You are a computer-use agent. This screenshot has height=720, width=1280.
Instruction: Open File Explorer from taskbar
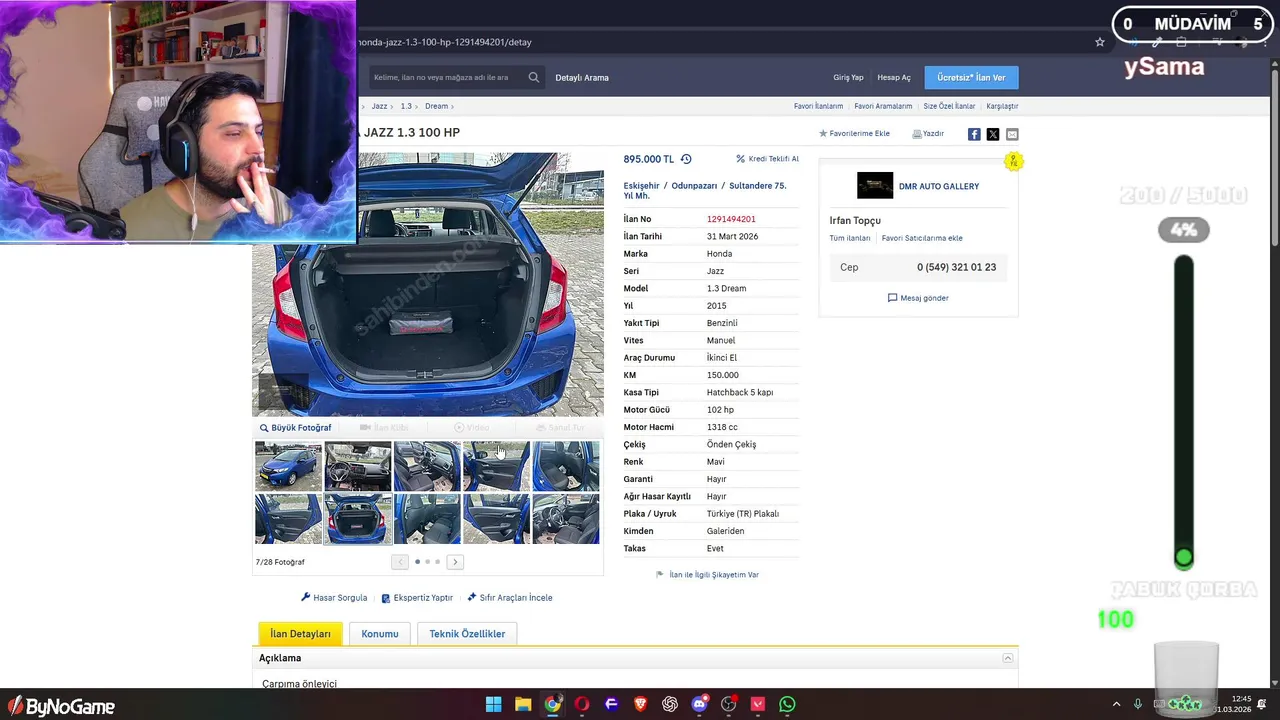coord(523,704)
